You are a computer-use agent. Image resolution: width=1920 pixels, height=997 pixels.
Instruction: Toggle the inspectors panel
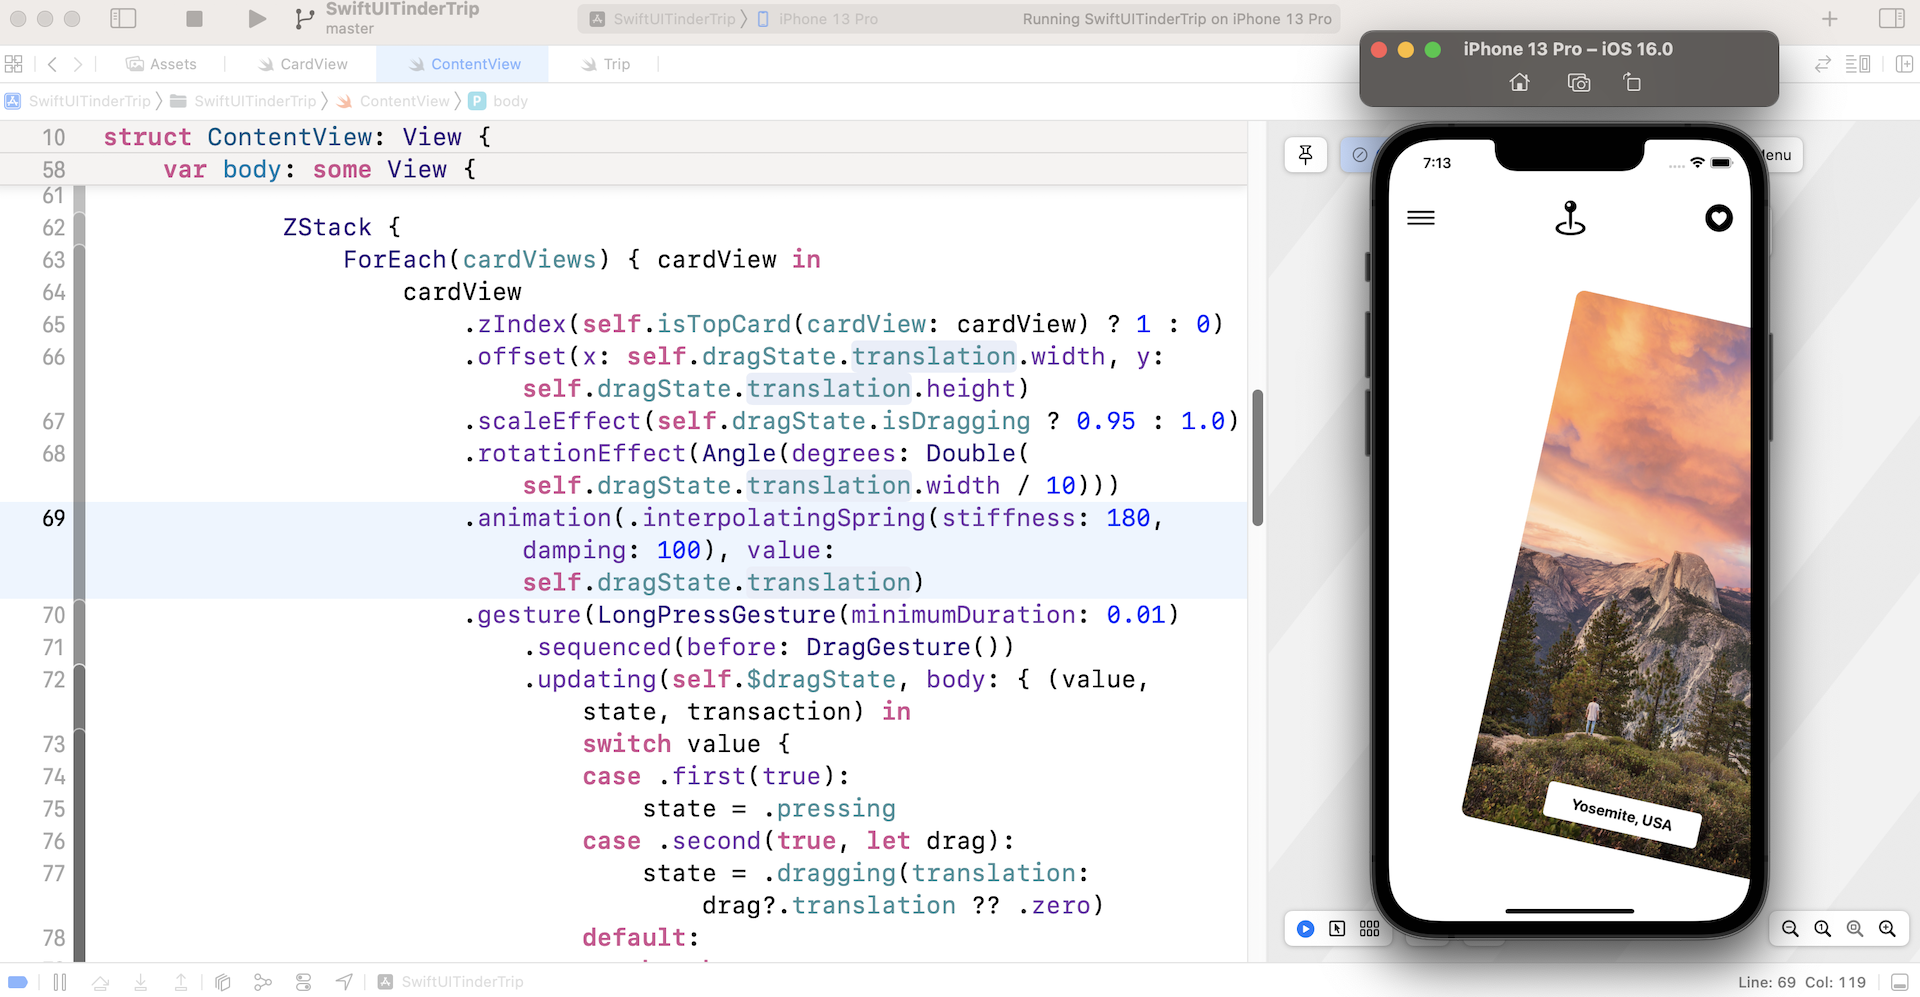(1891, 19)
